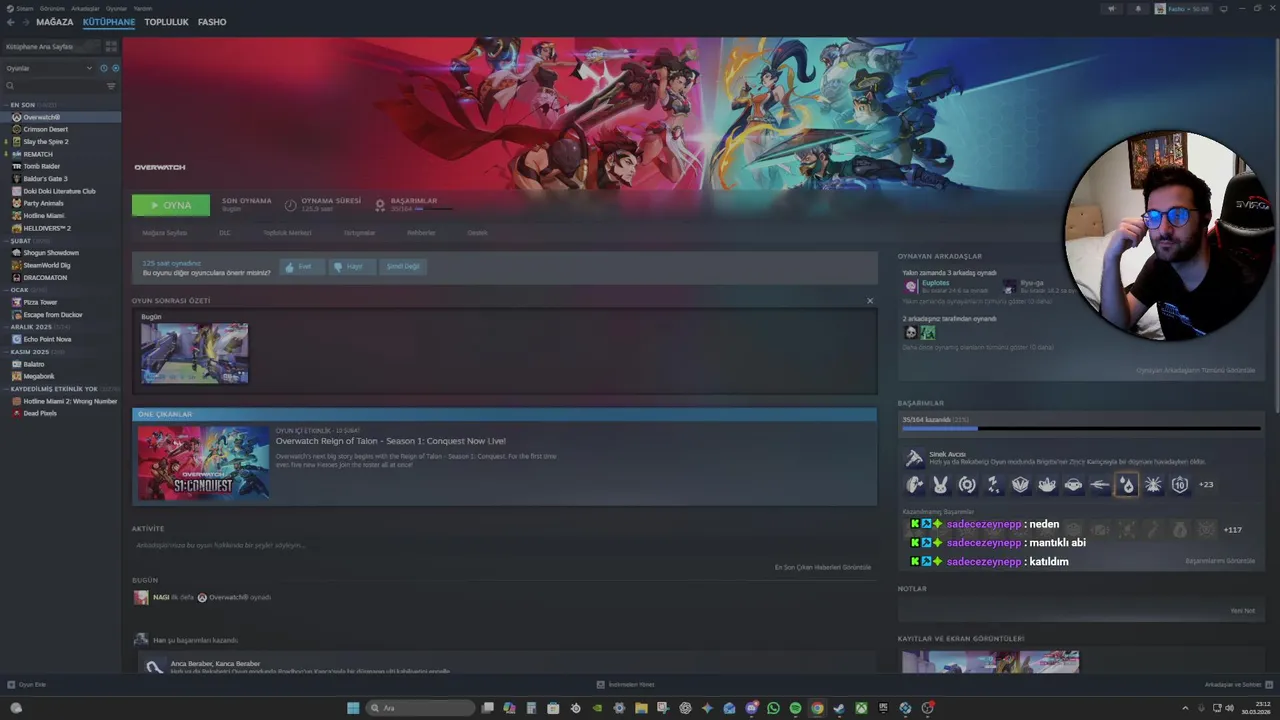Open friend Ryu-ga avatar
The height and width of the screenshot is (720, 1280).
[1010, 286]
